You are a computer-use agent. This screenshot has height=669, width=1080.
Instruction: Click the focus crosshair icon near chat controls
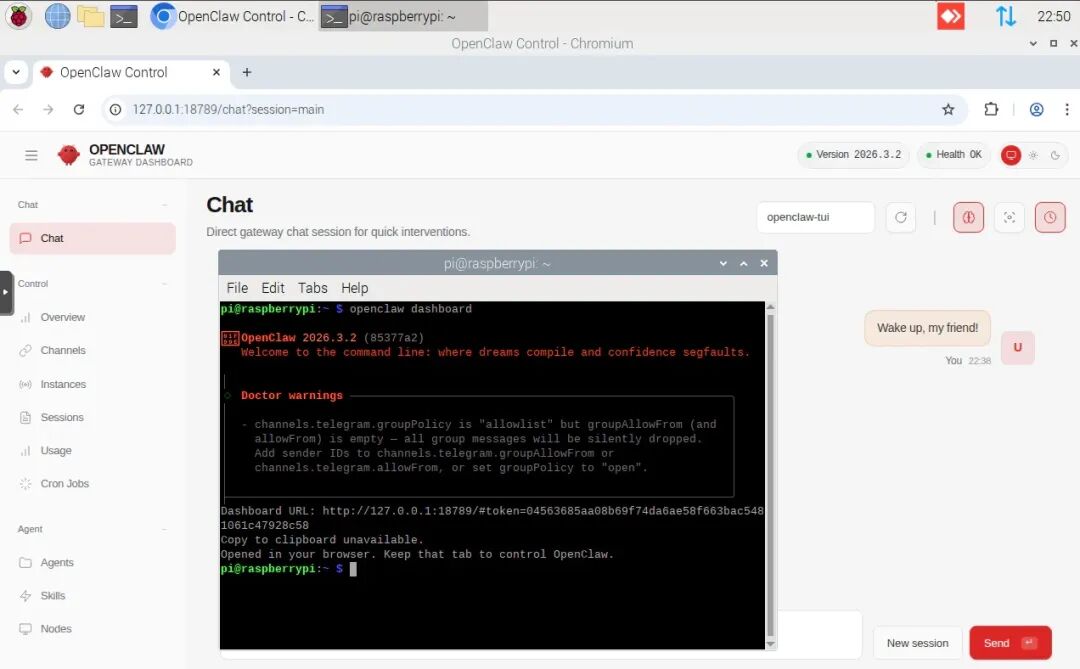(1009, 217)
